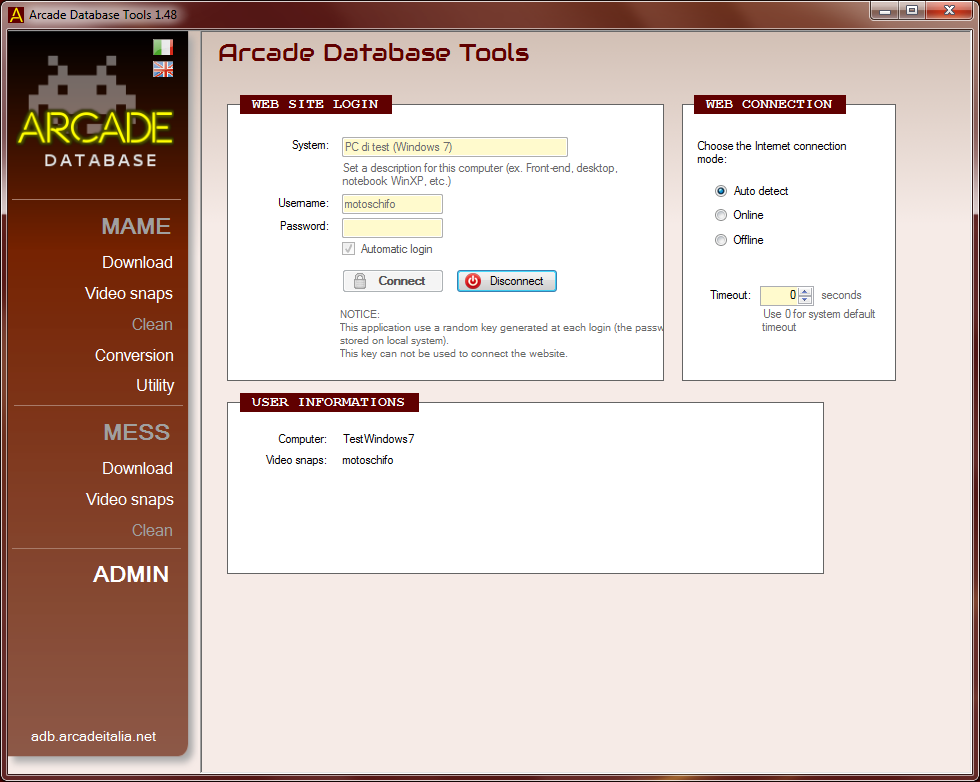Minimize the Arcade Database Tools window

point(884,11)
